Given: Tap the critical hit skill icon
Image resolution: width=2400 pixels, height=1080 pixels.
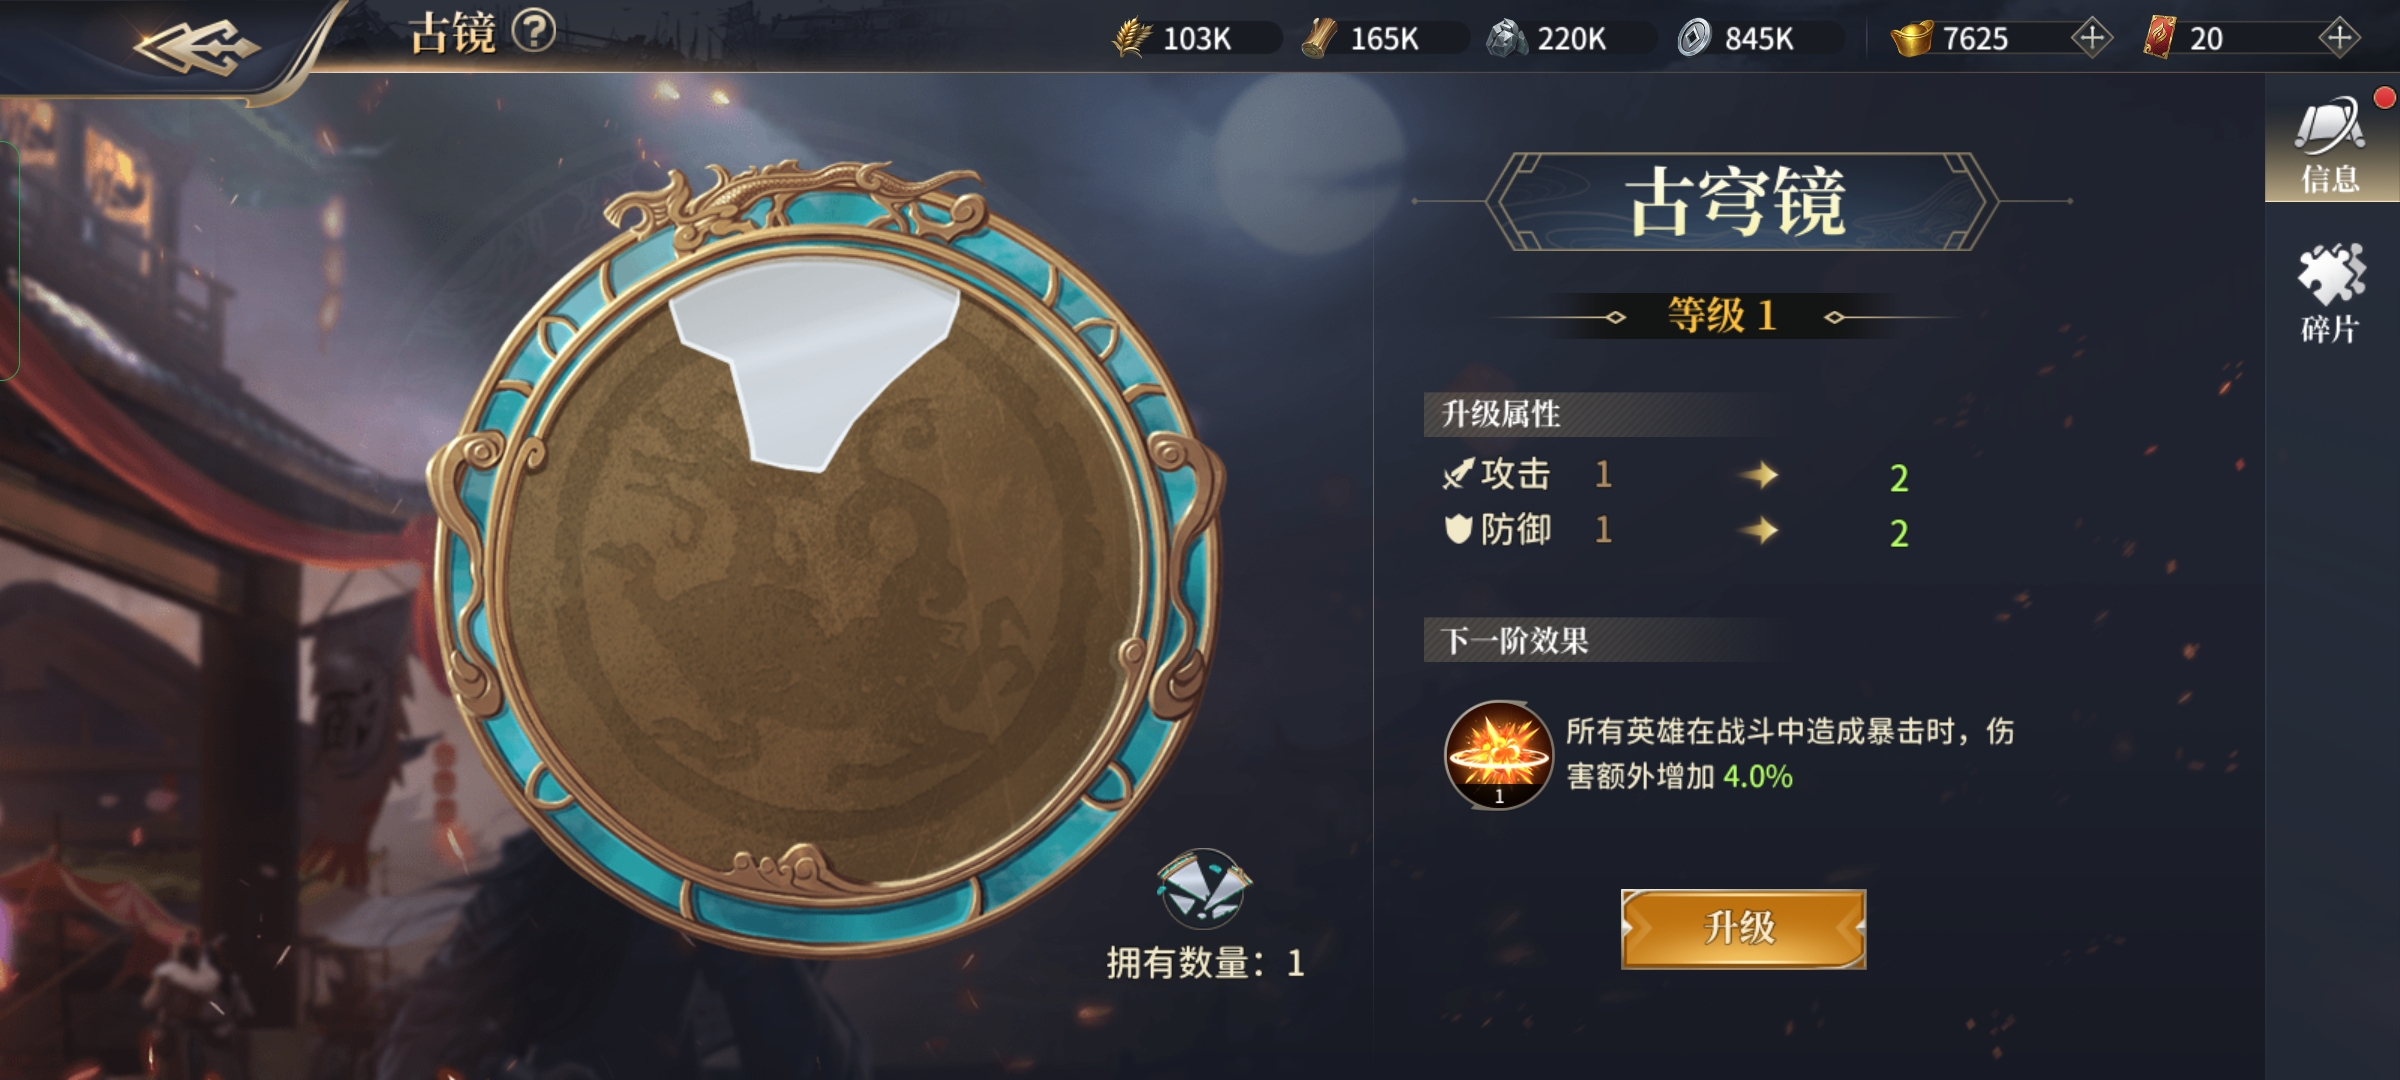Looking at the screenshot, I should 1498,755.
